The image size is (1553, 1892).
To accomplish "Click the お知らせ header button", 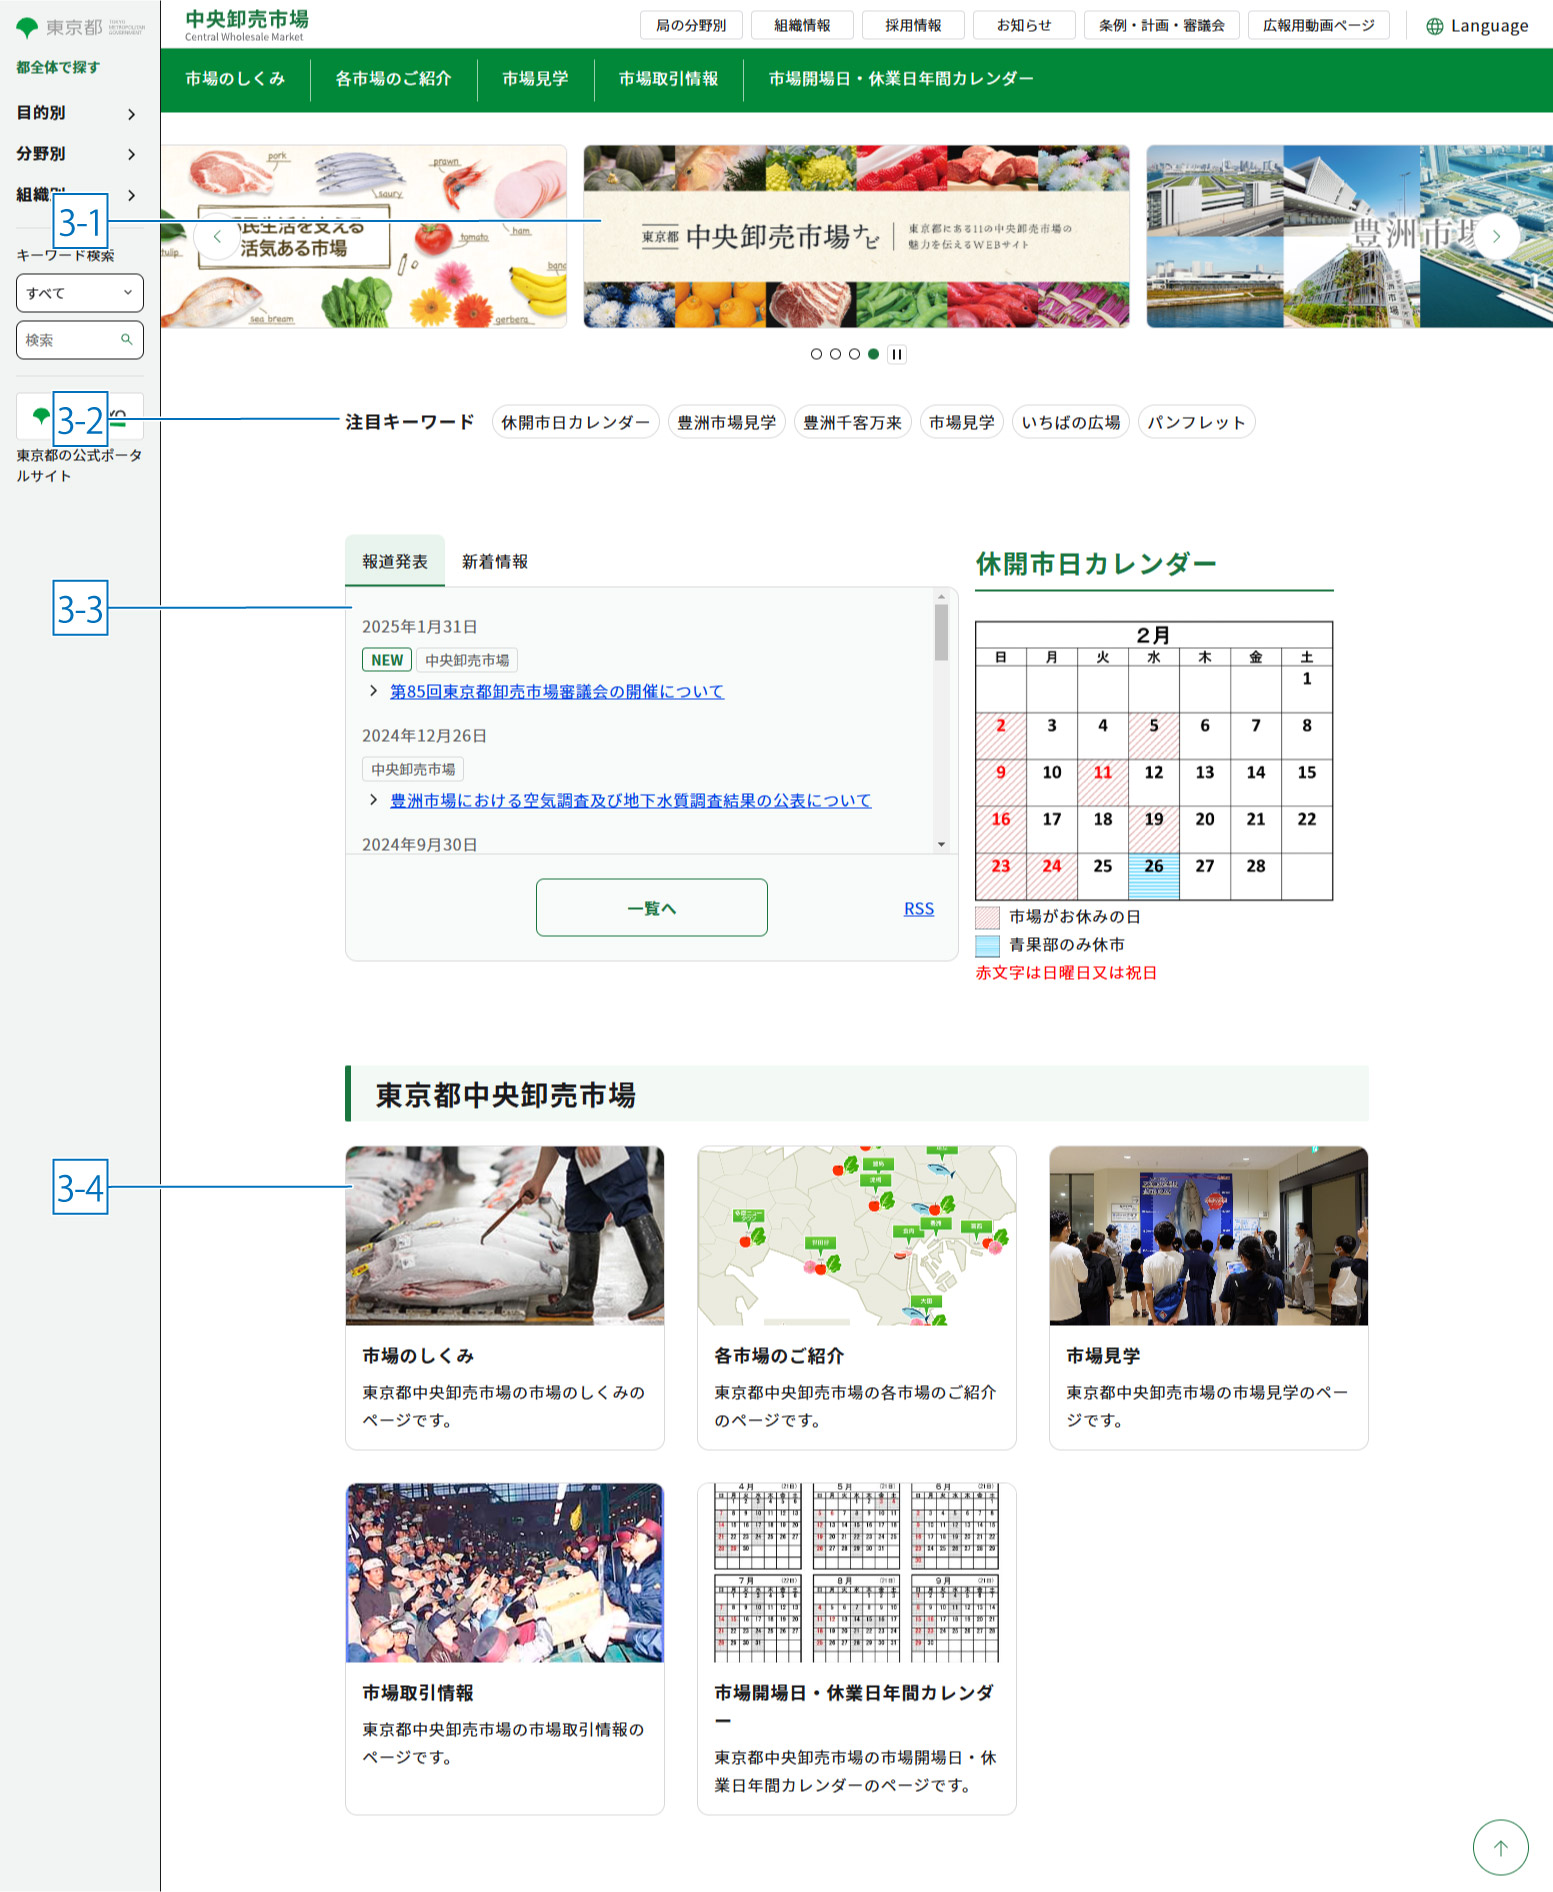I will click(1024, 26).
